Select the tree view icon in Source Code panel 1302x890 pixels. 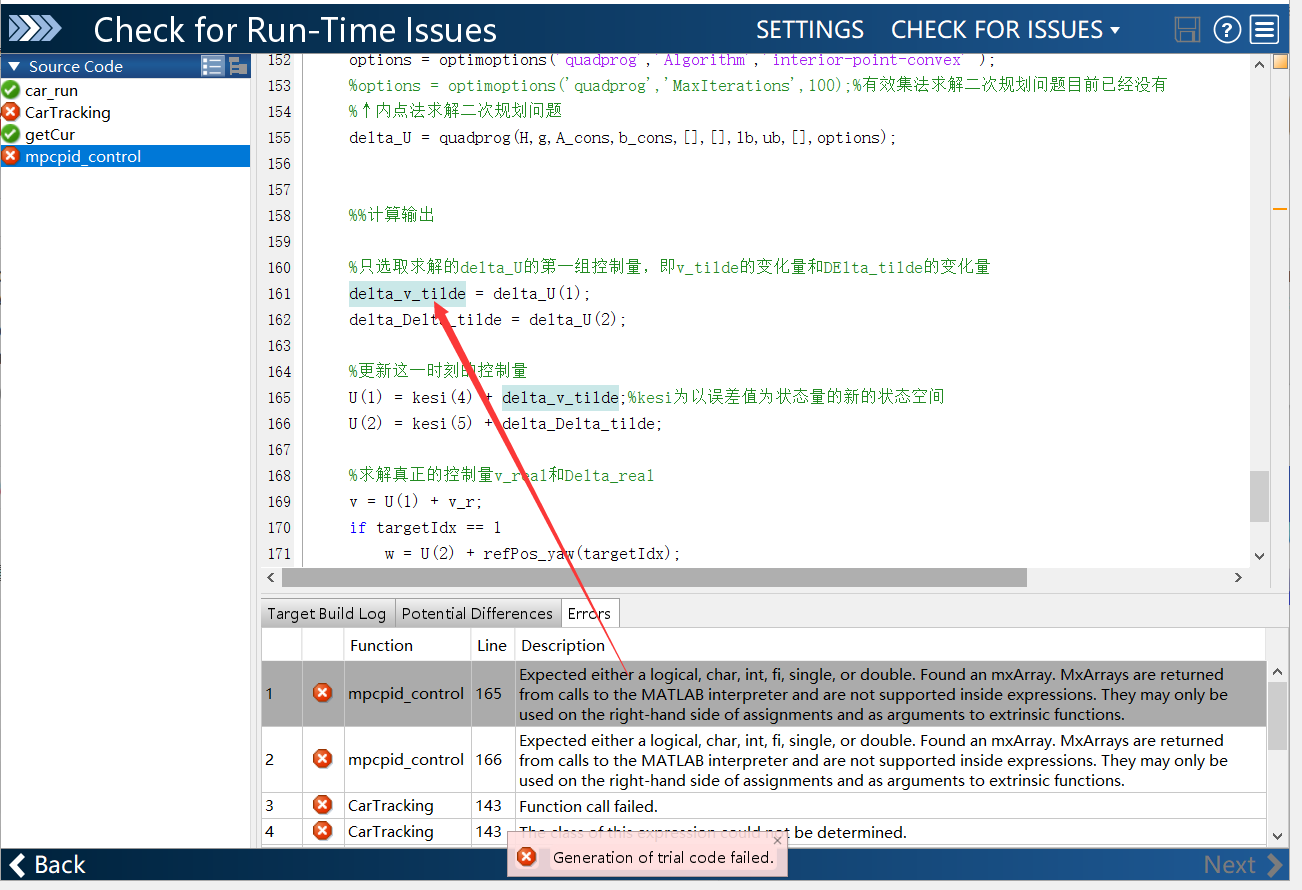tap(238, 65)
